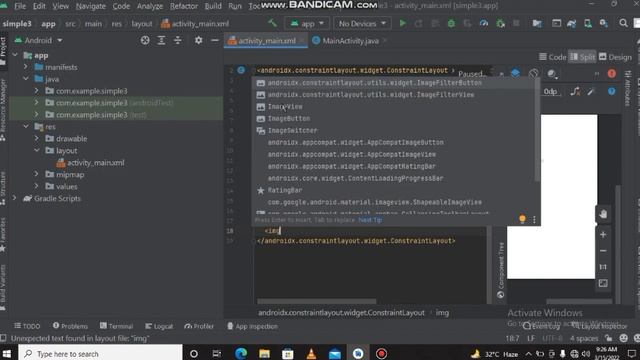Image resolution: width=640 pixels, height=360 pixels.
Task: Open the Problems tool window
Action: click(70, 326)
